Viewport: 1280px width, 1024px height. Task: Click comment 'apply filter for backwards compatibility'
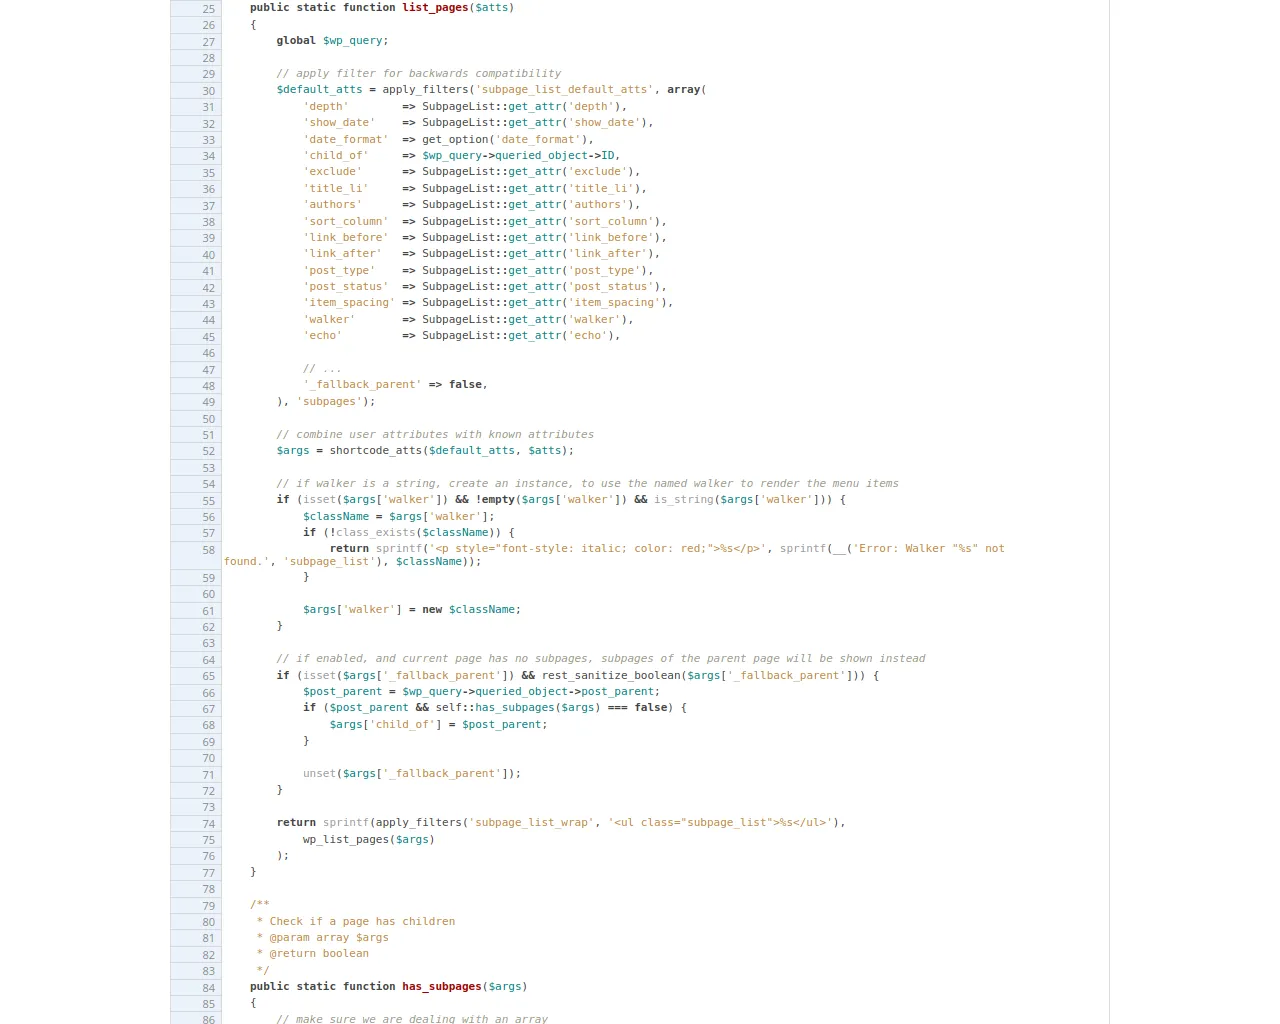coord(418,73)
